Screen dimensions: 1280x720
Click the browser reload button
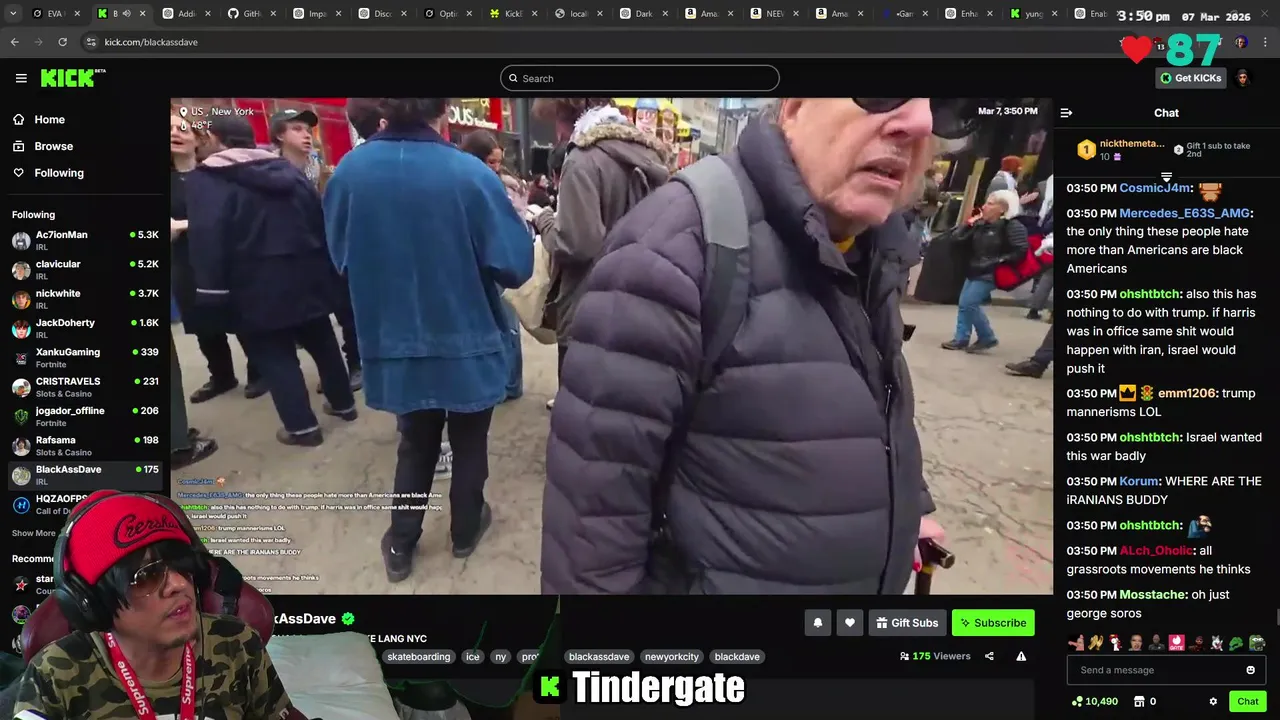(62, 42)
